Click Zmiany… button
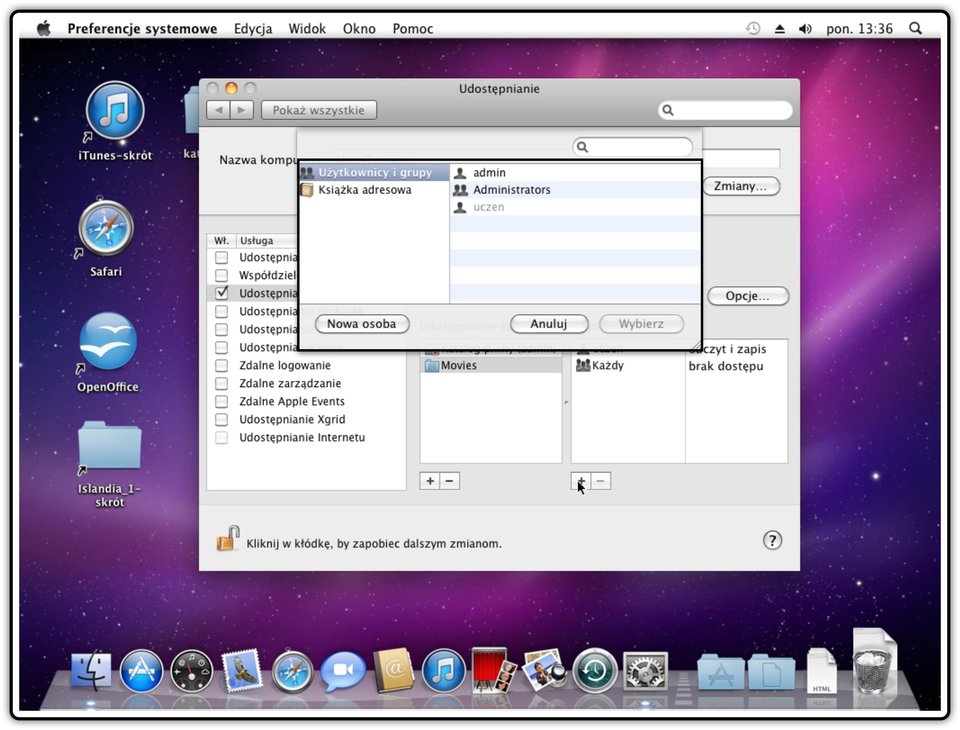Image resolution: width=960 pixels, height=730 pixels. pyautogui.click(x=740, y=186)
